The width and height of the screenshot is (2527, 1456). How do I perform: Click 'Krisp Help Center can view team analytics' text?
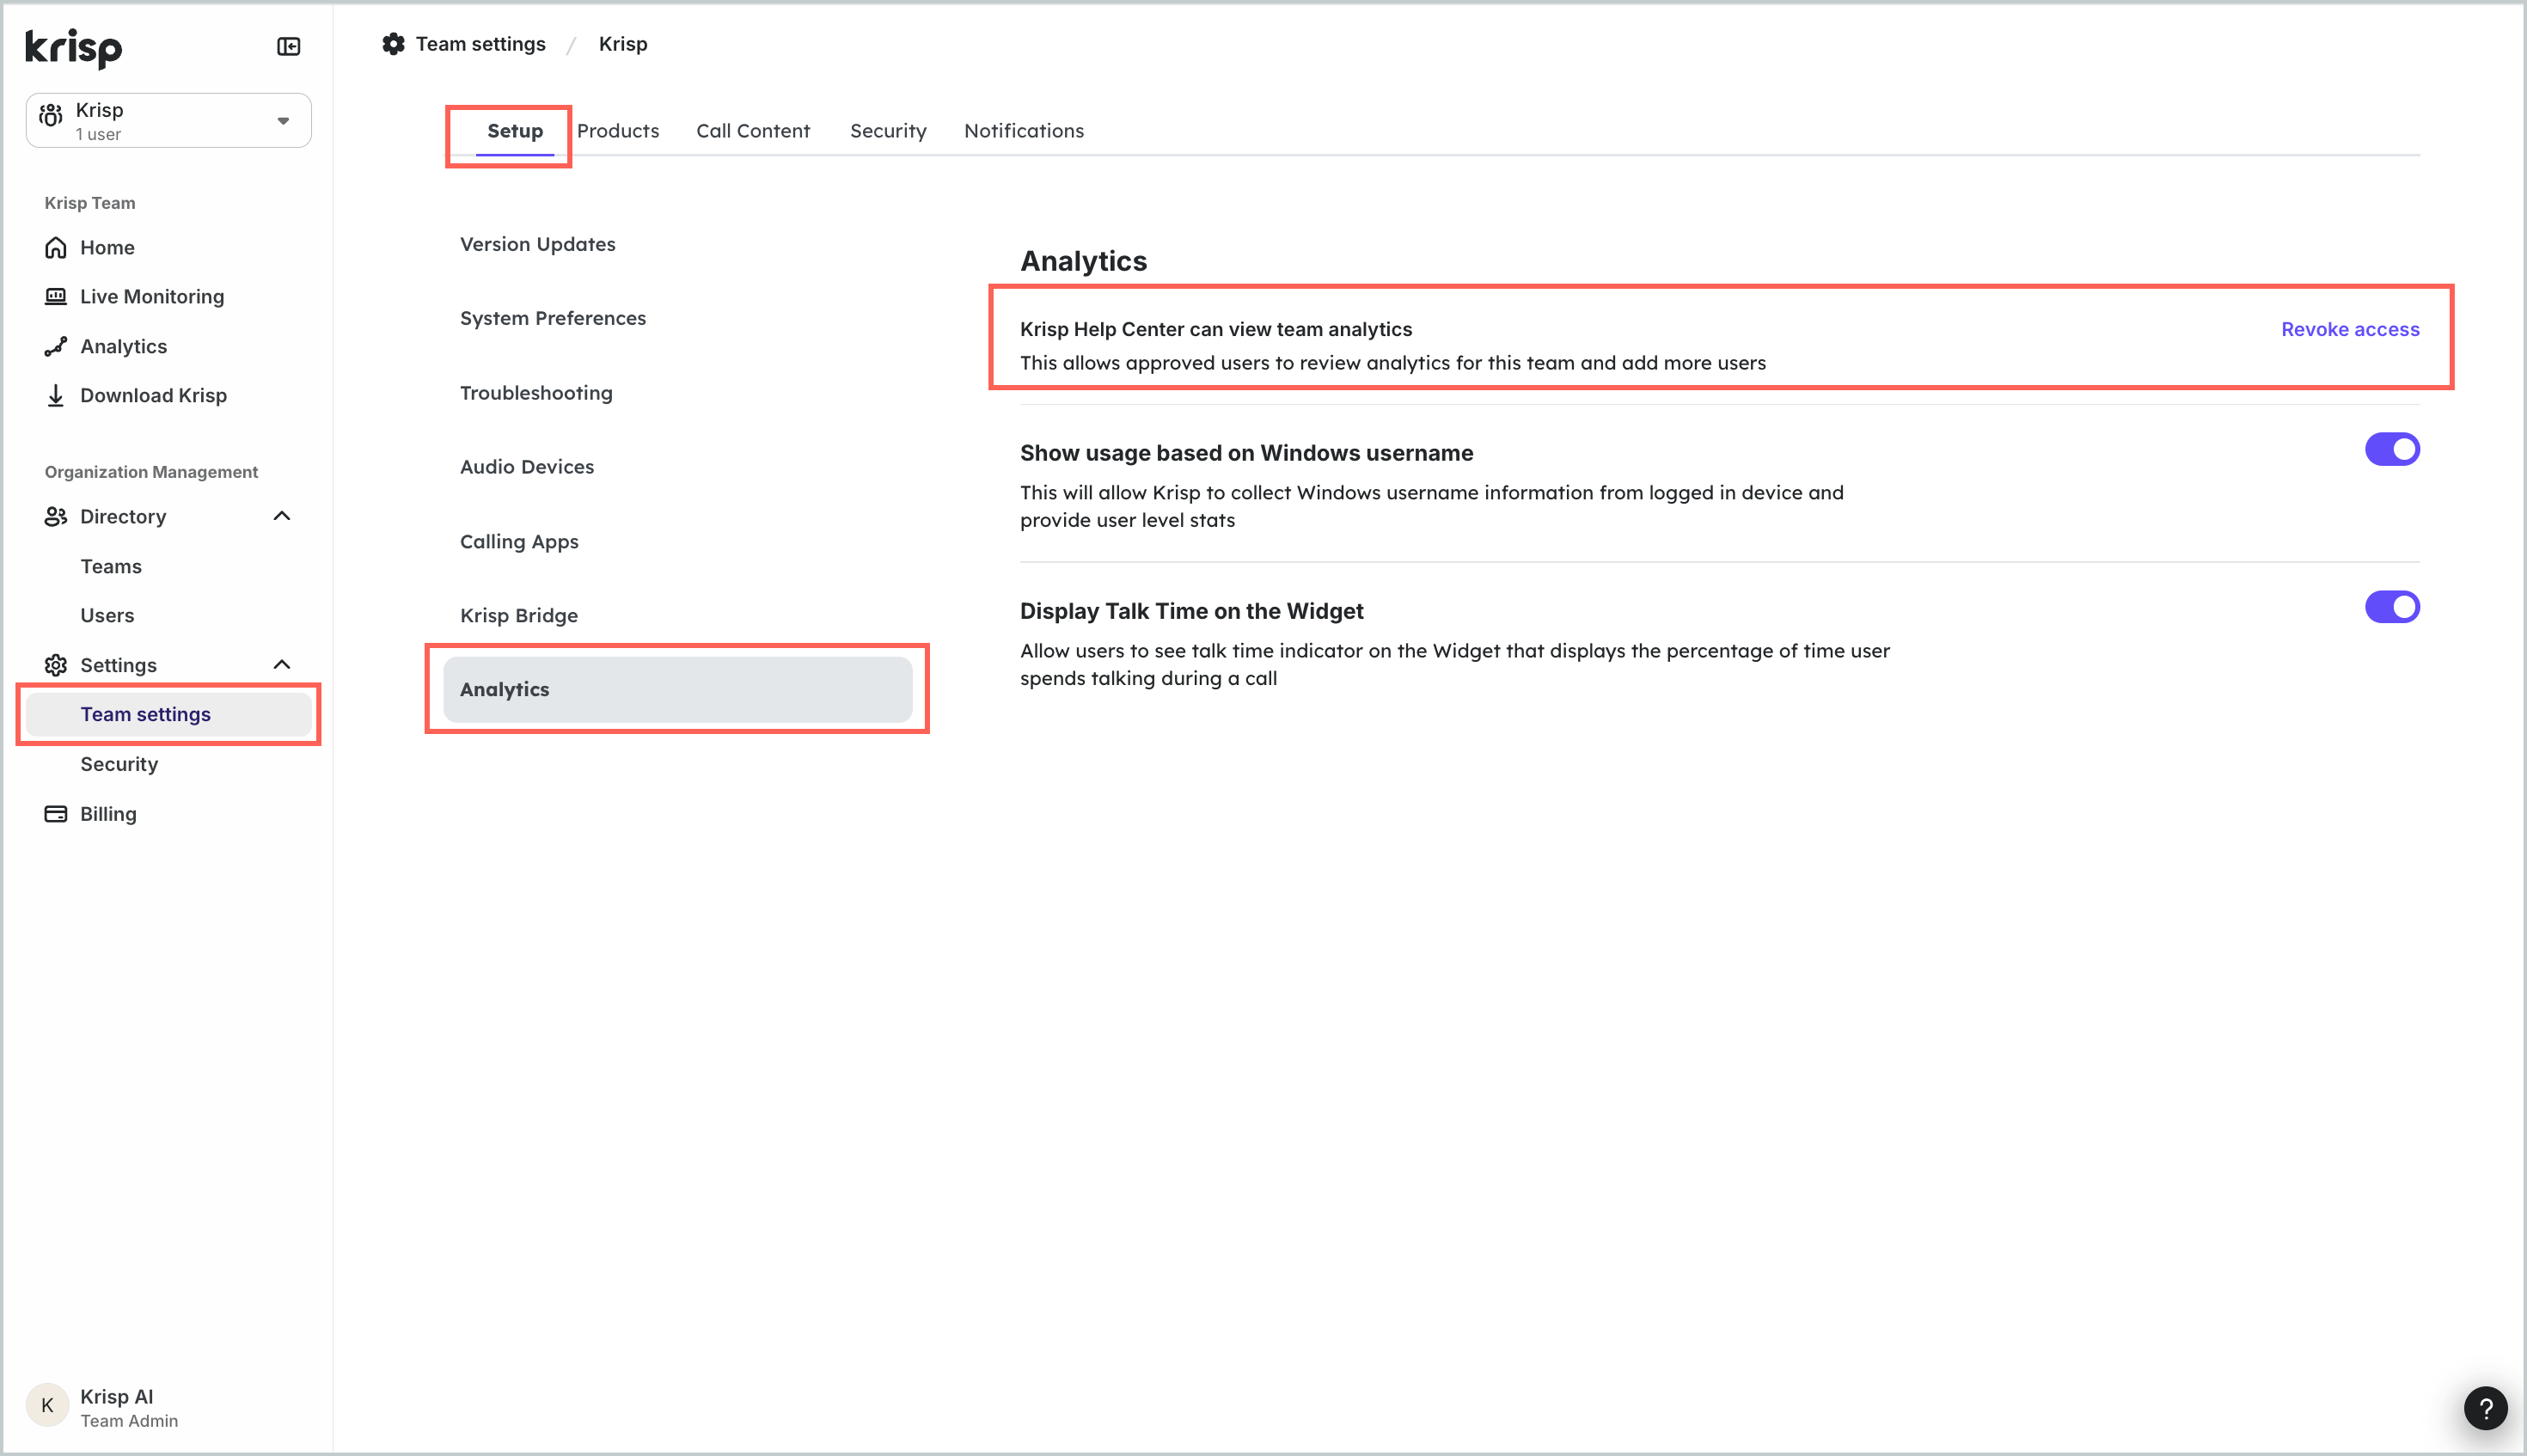point(1216,329)
